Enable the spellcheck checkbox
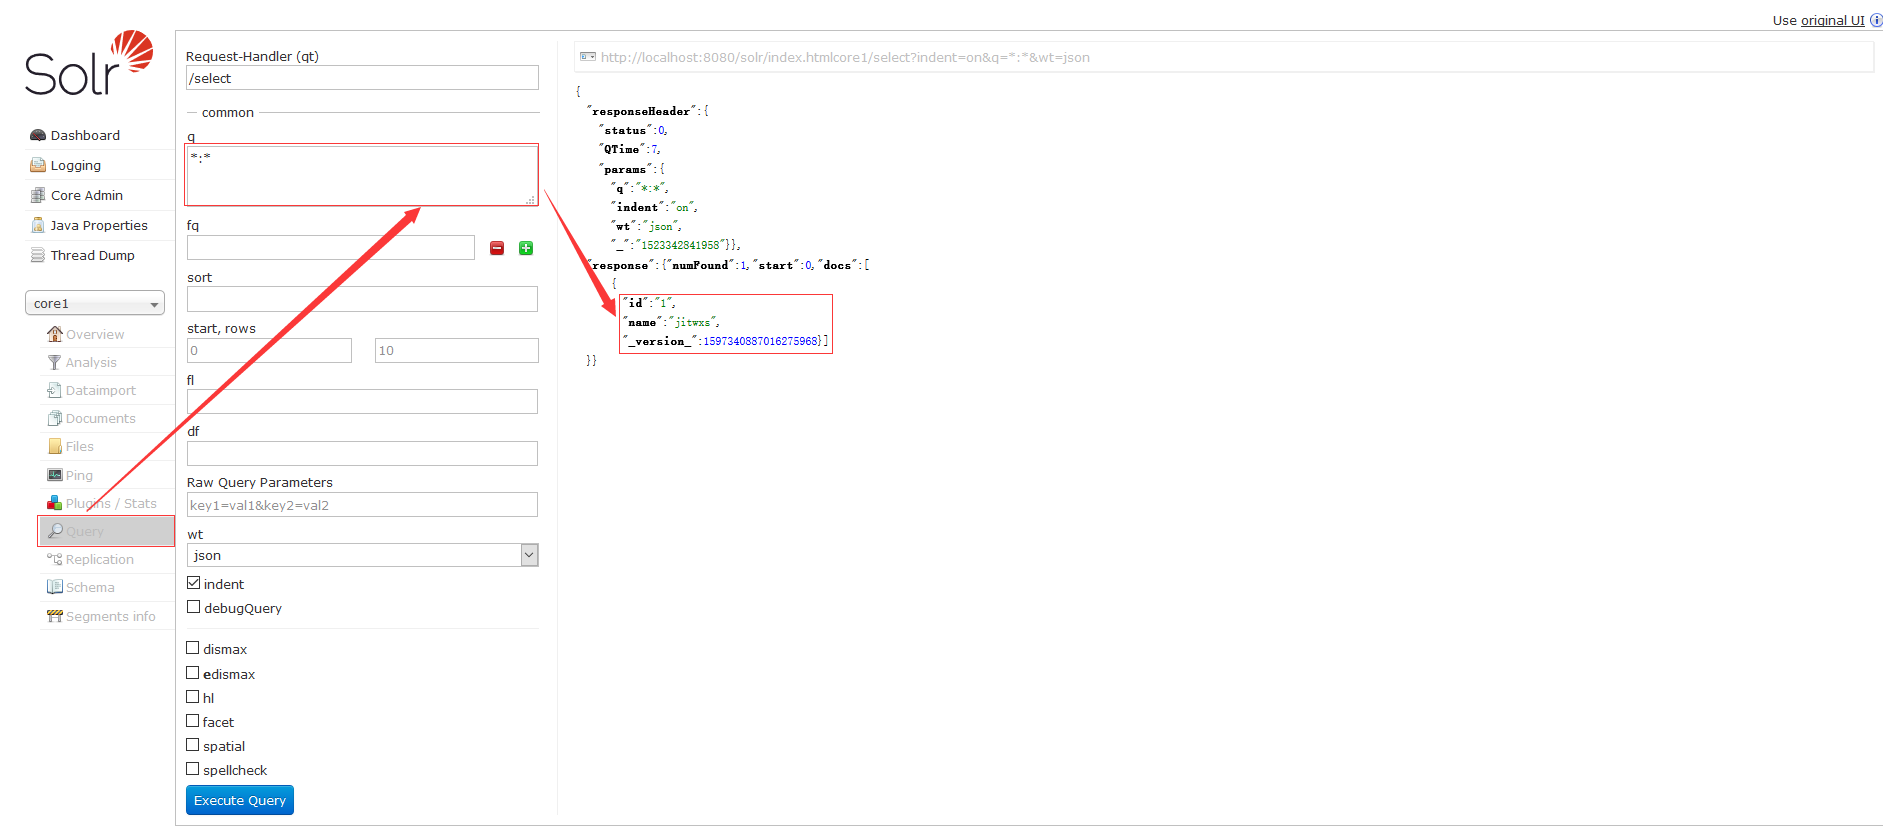Viewport: 1883px width, 827px height. [193, 769]
